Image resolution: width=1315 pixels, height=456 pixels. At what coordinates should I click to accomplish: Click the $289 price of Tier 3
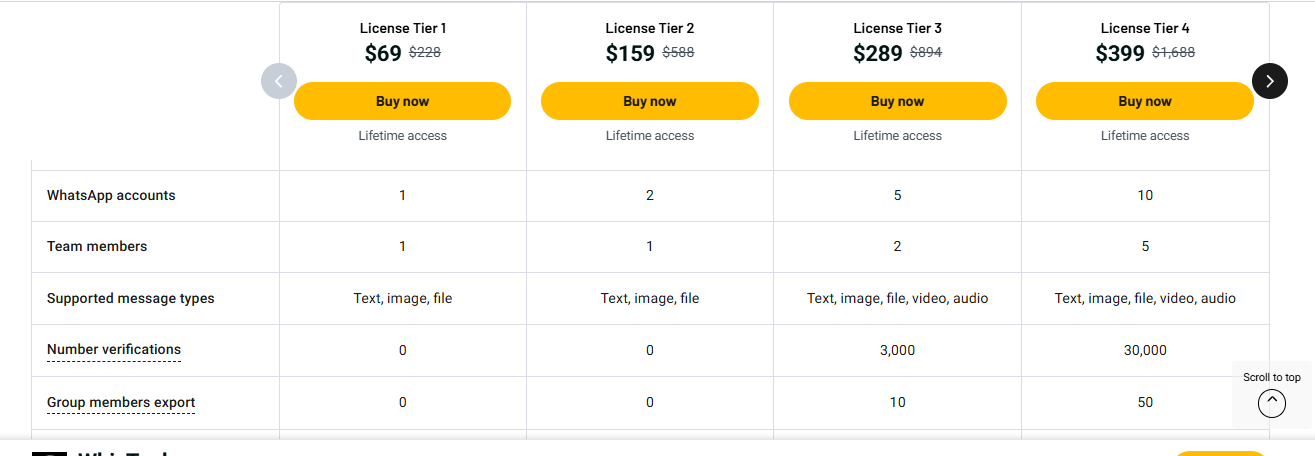tap(878, 54)
